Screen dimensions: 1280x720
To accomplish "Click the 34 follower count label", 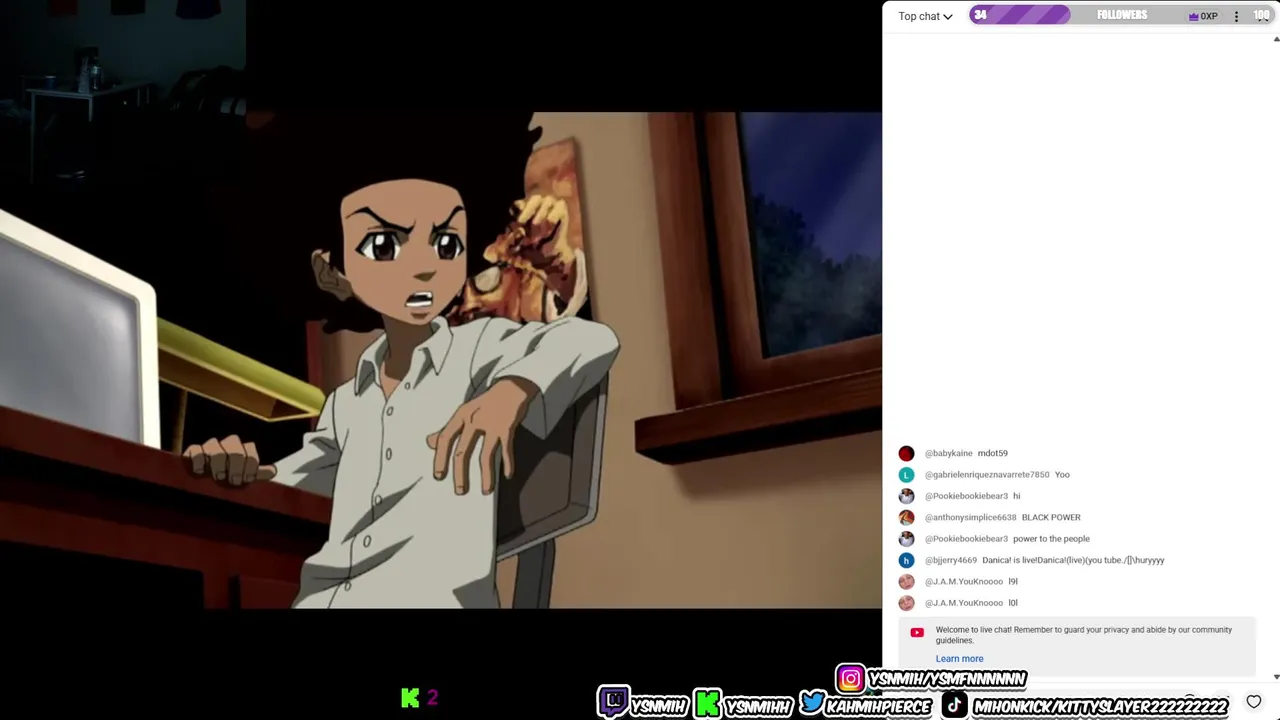I will tap(980, 15).
